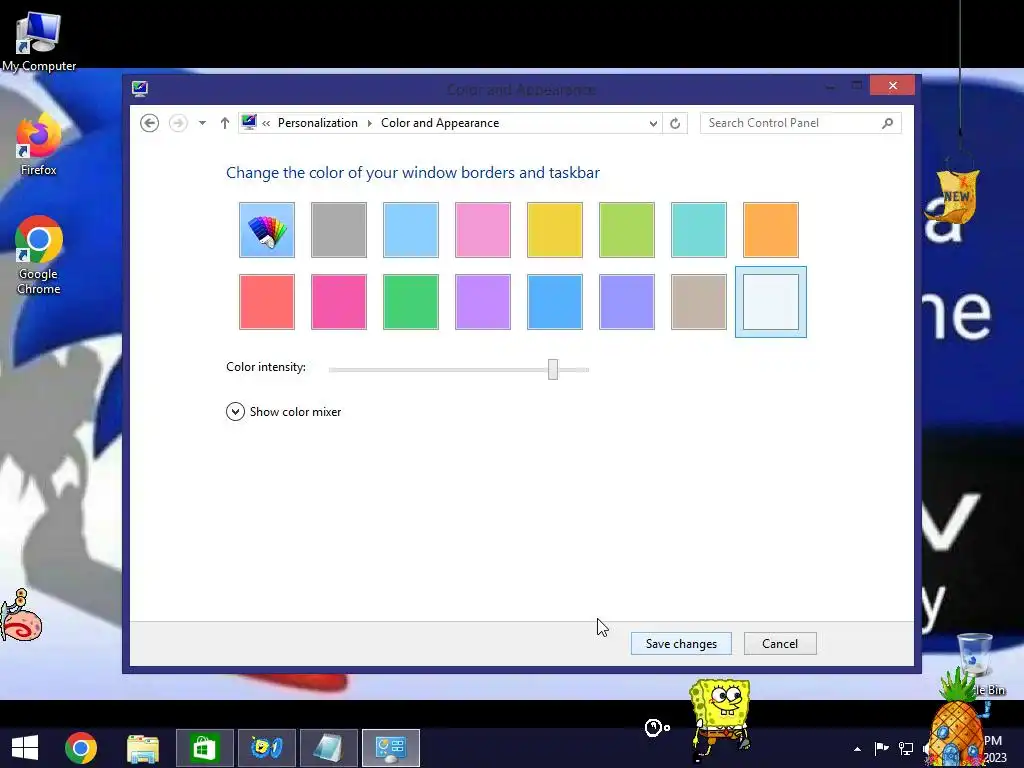Select the highlighted white swatch
The width and height of the screenshot is (1024, 768).
point(771,302)
